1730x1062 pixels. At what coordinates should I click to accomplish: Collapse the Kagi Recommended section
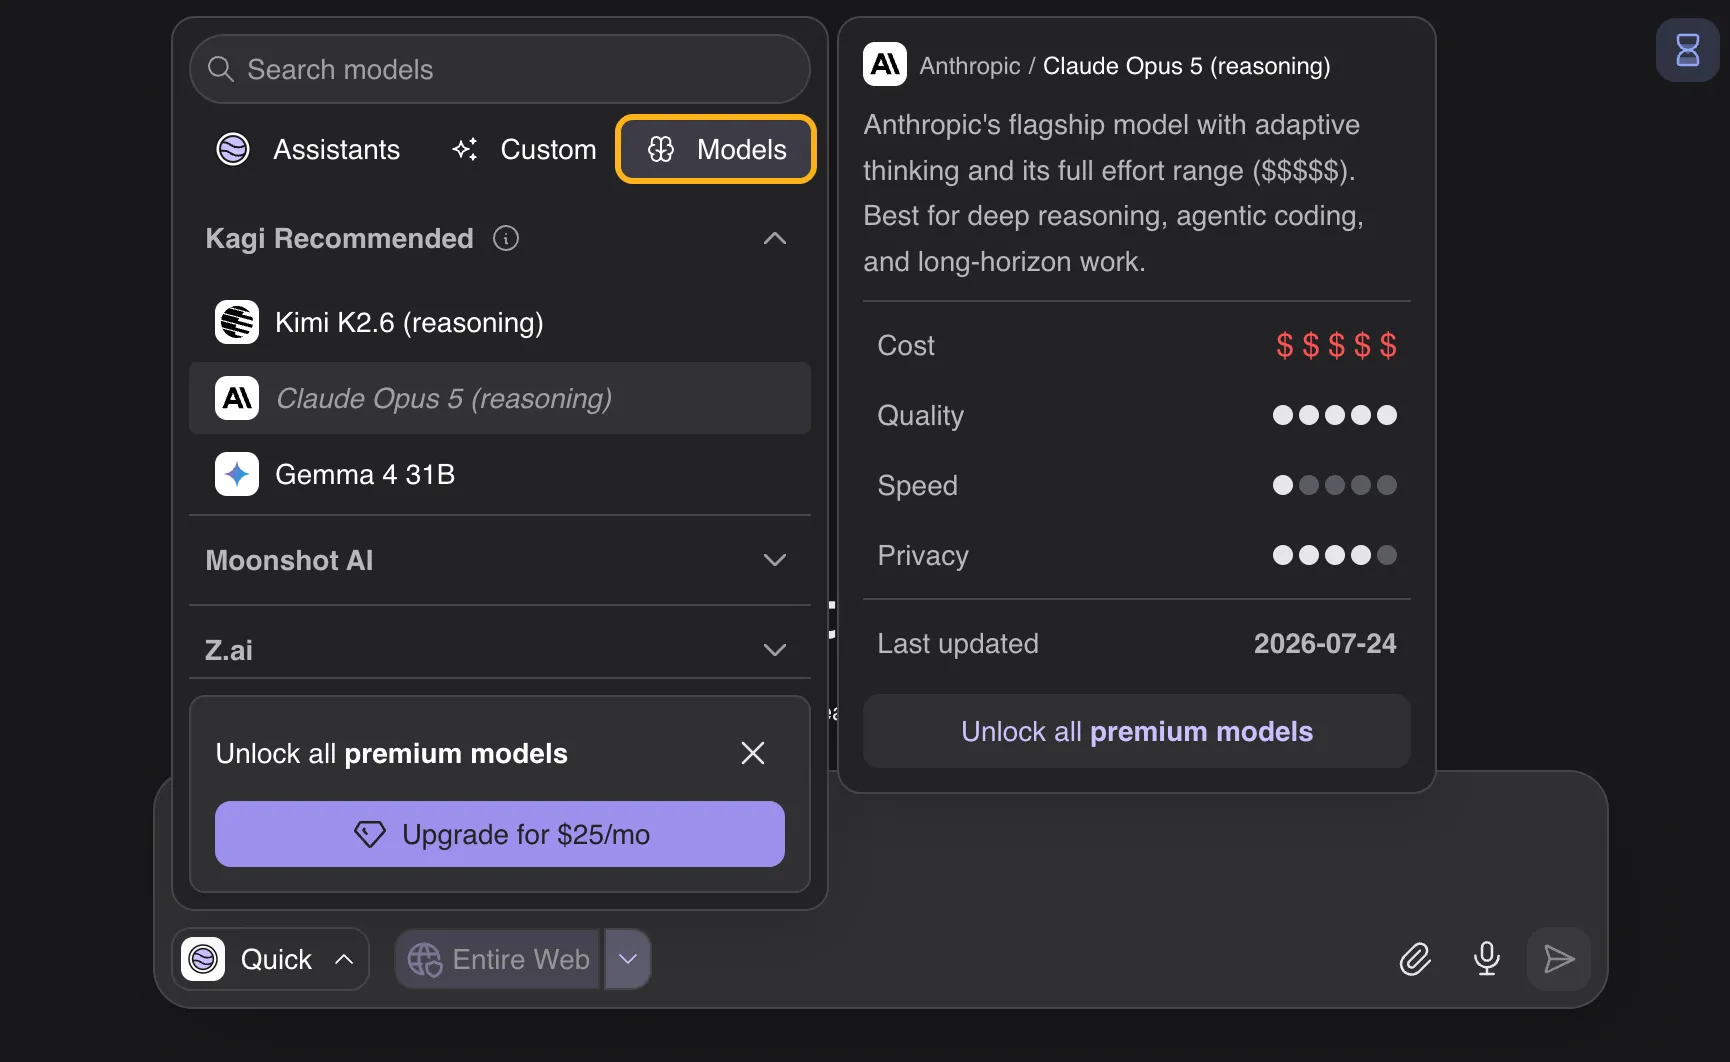point(775,238)
